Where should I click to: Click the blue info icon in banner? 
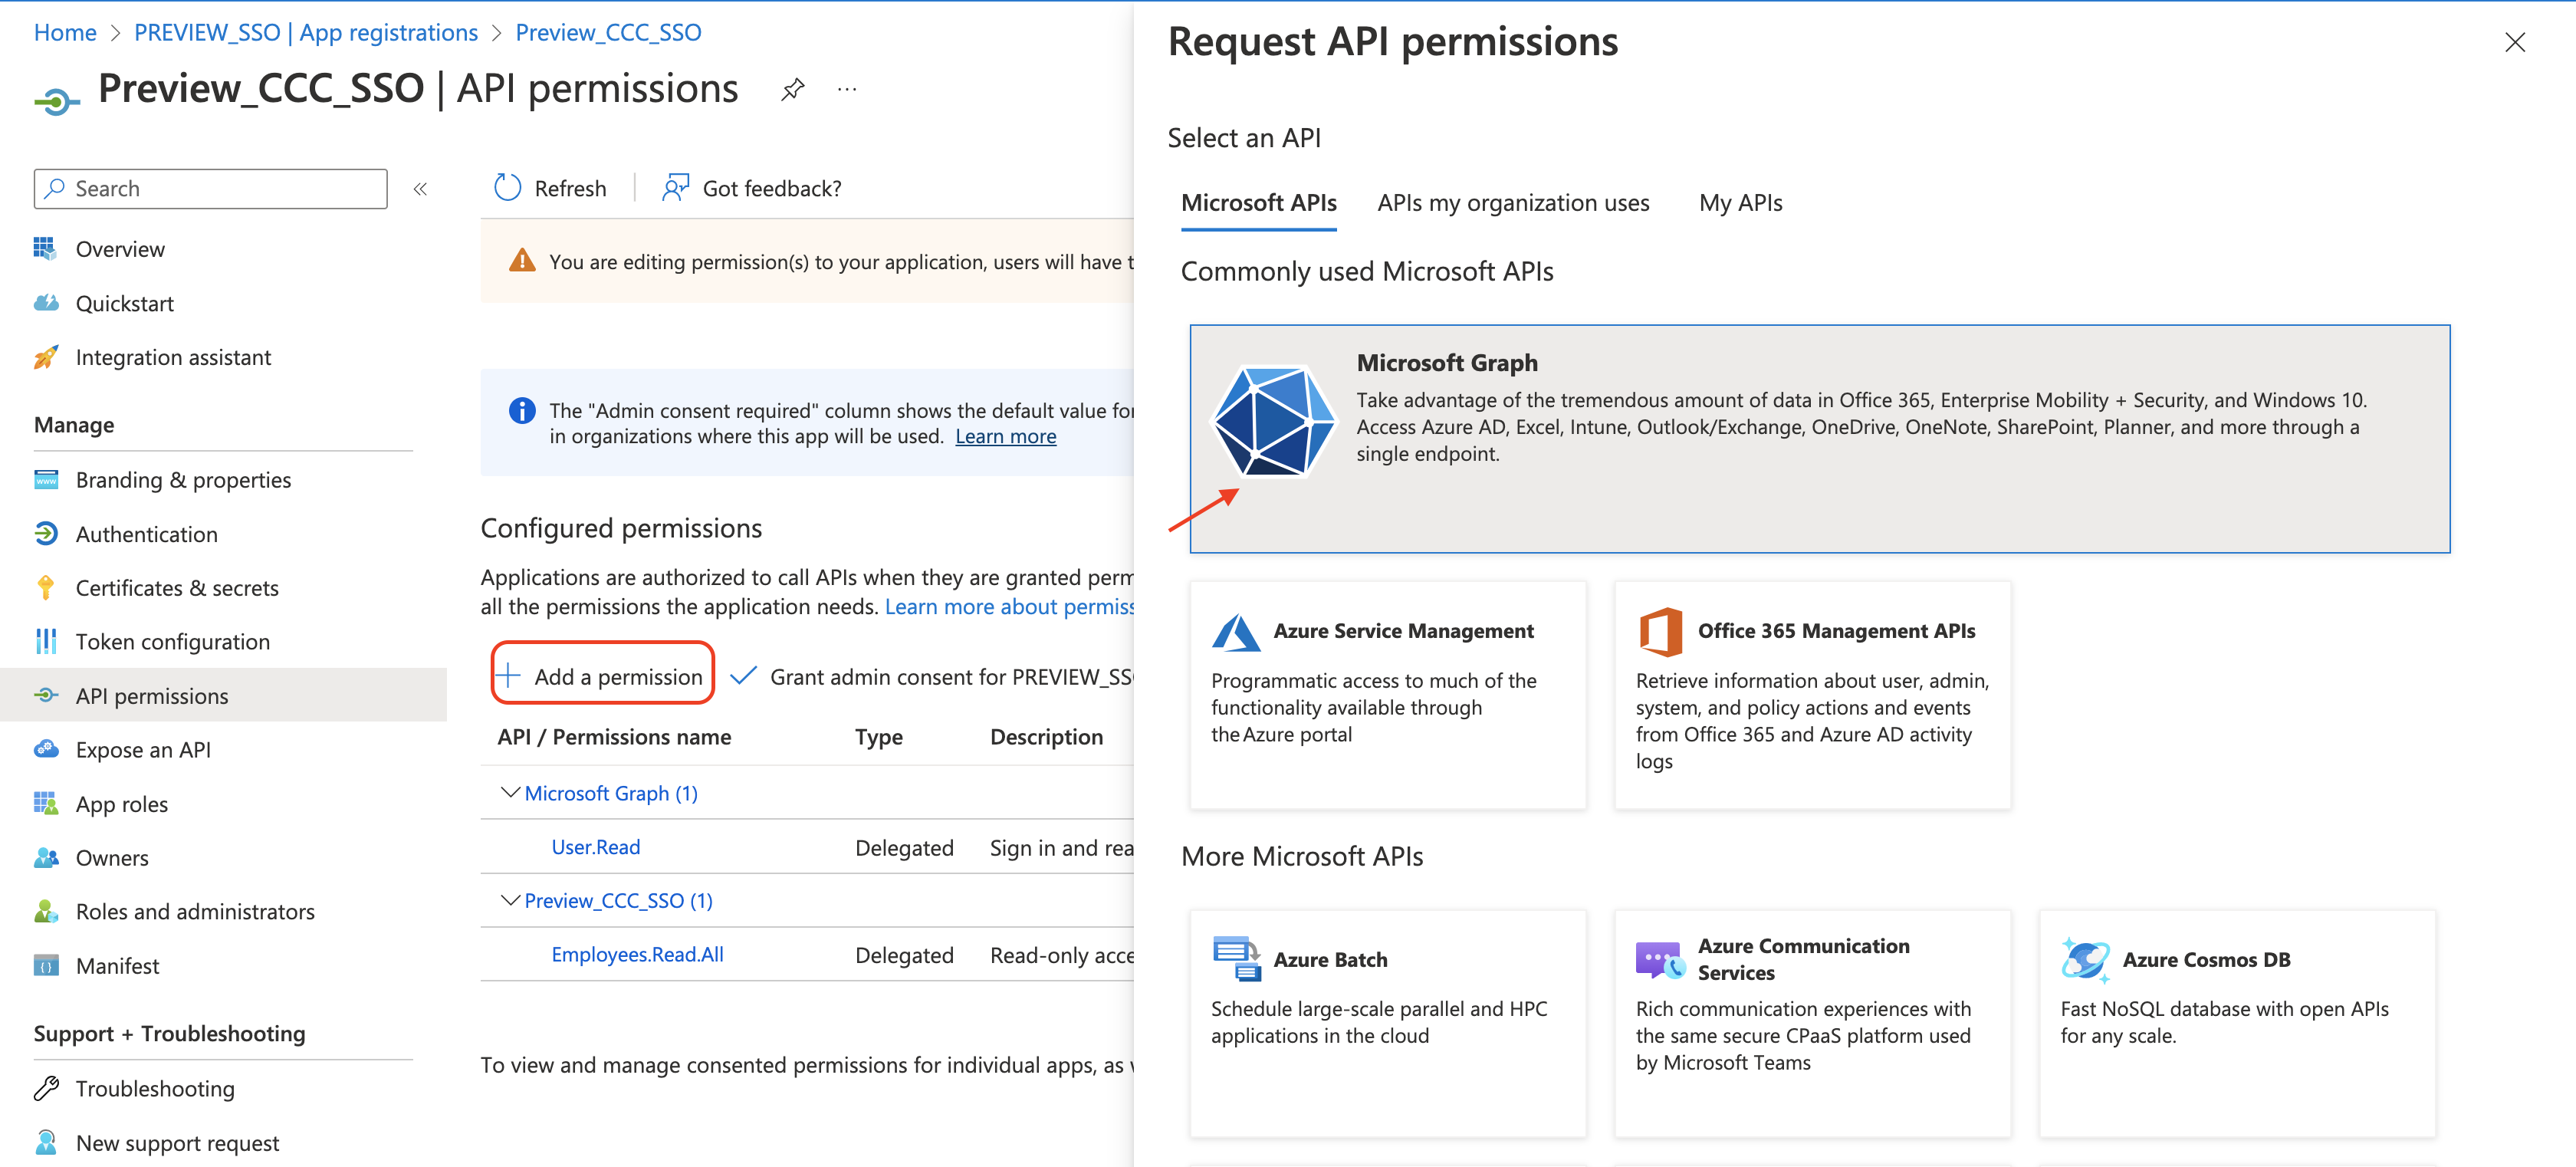522,410
